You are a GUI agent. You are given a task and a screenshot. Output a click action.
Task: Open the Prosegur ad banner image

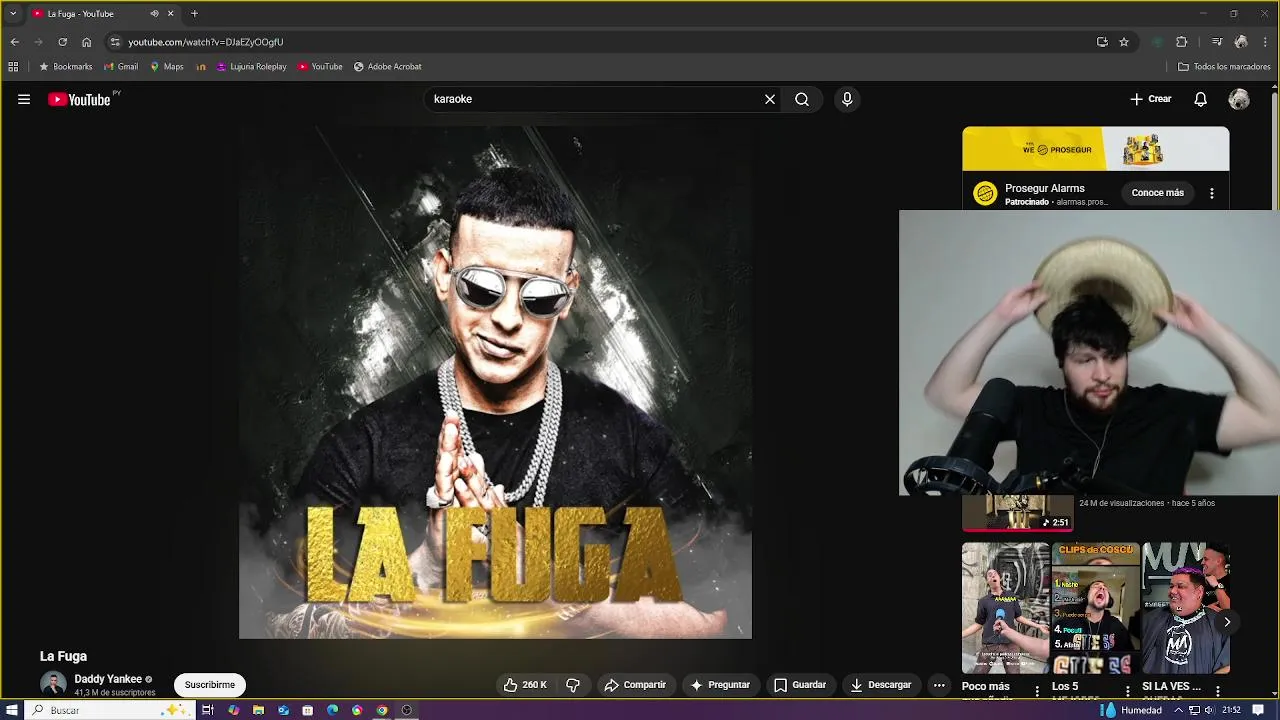pos(1096,149)
